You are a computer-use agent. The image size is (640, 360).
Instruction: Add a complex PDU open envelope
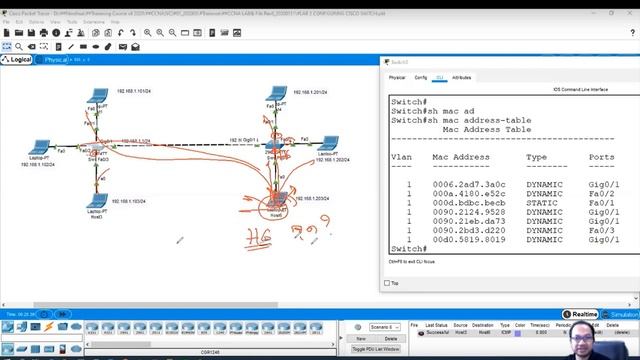point(135,47)
